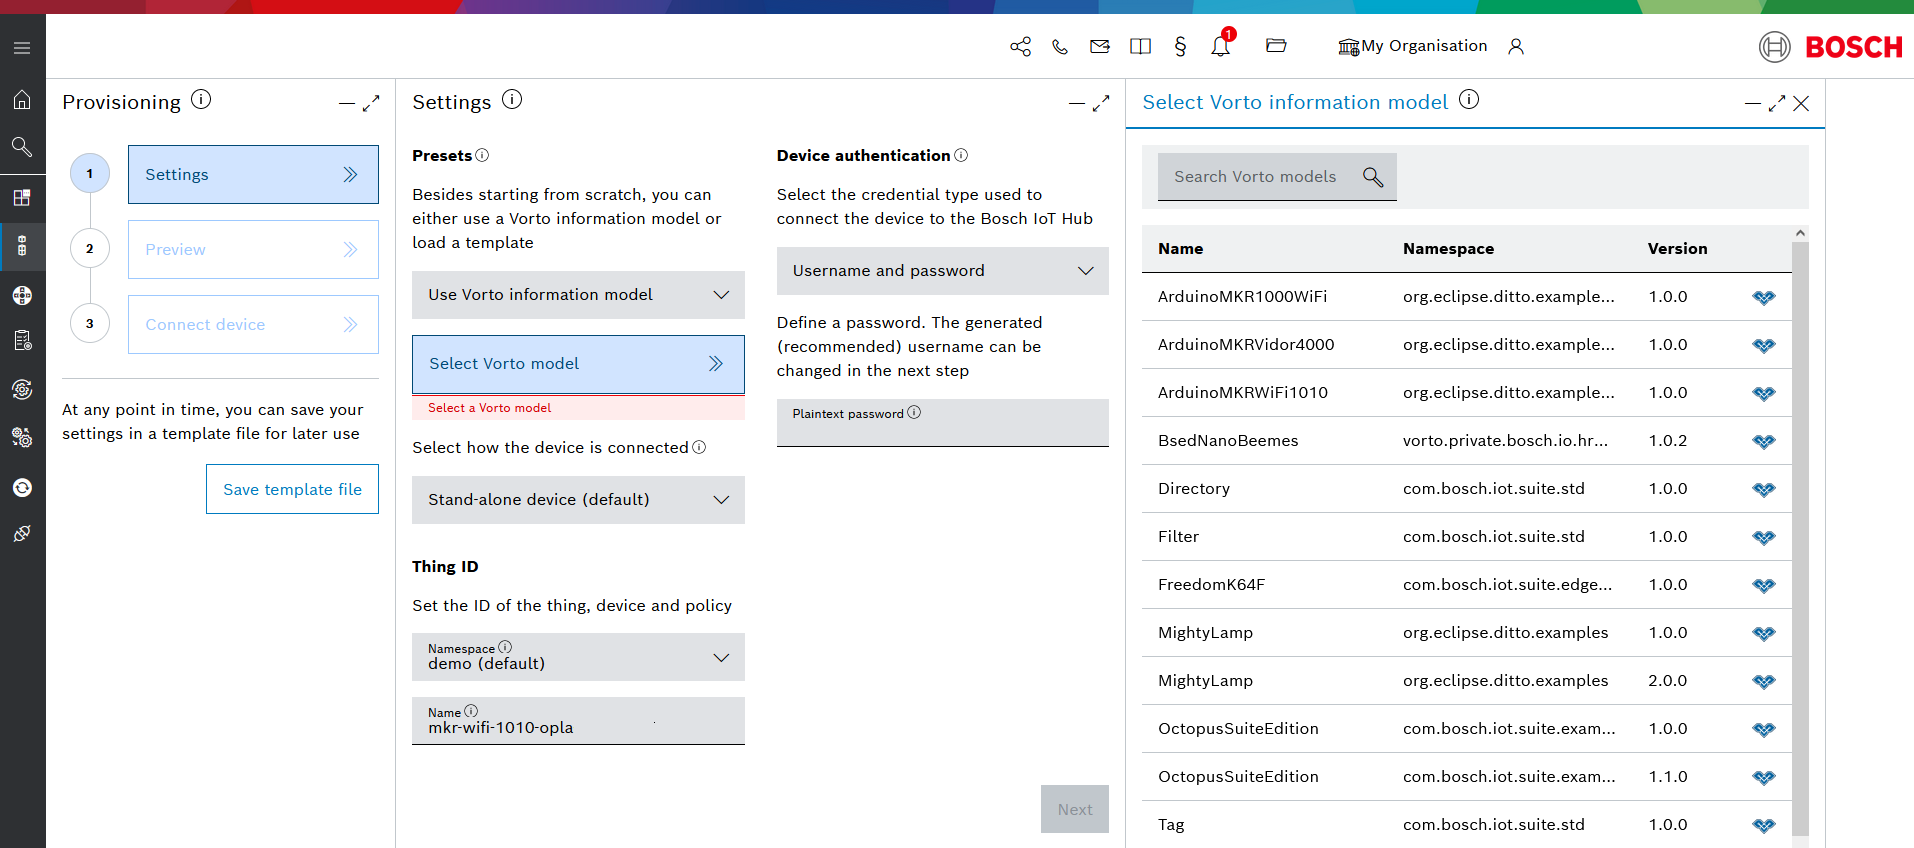This screenshot has width=1914, height=848.
Task: Open plug connections icon in sidebar
Action: click(22, 533)
